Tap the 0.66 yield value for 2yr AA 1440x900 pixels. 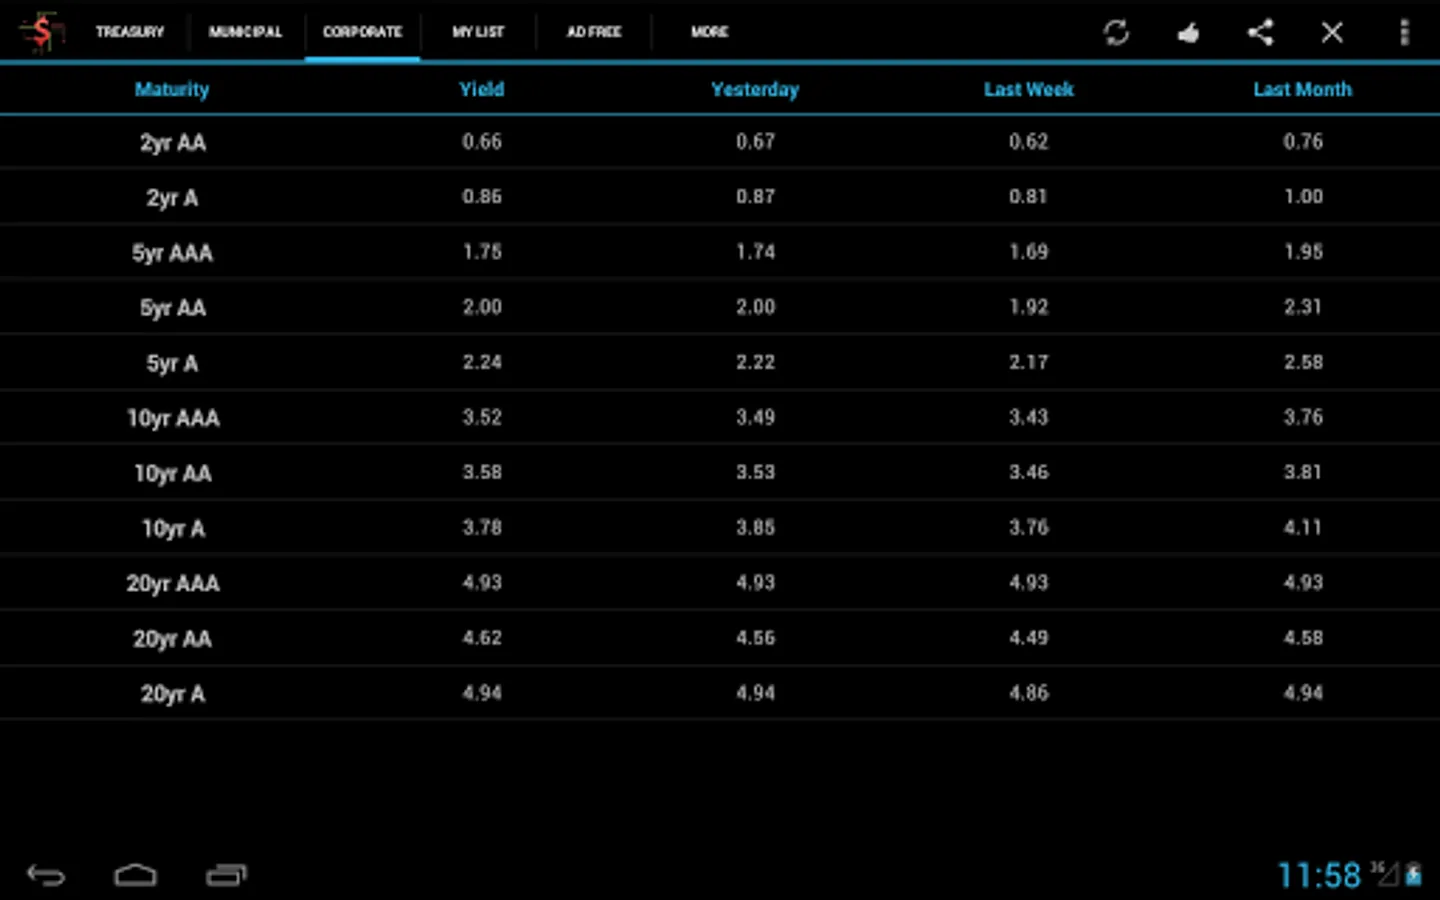click(482, 142)
